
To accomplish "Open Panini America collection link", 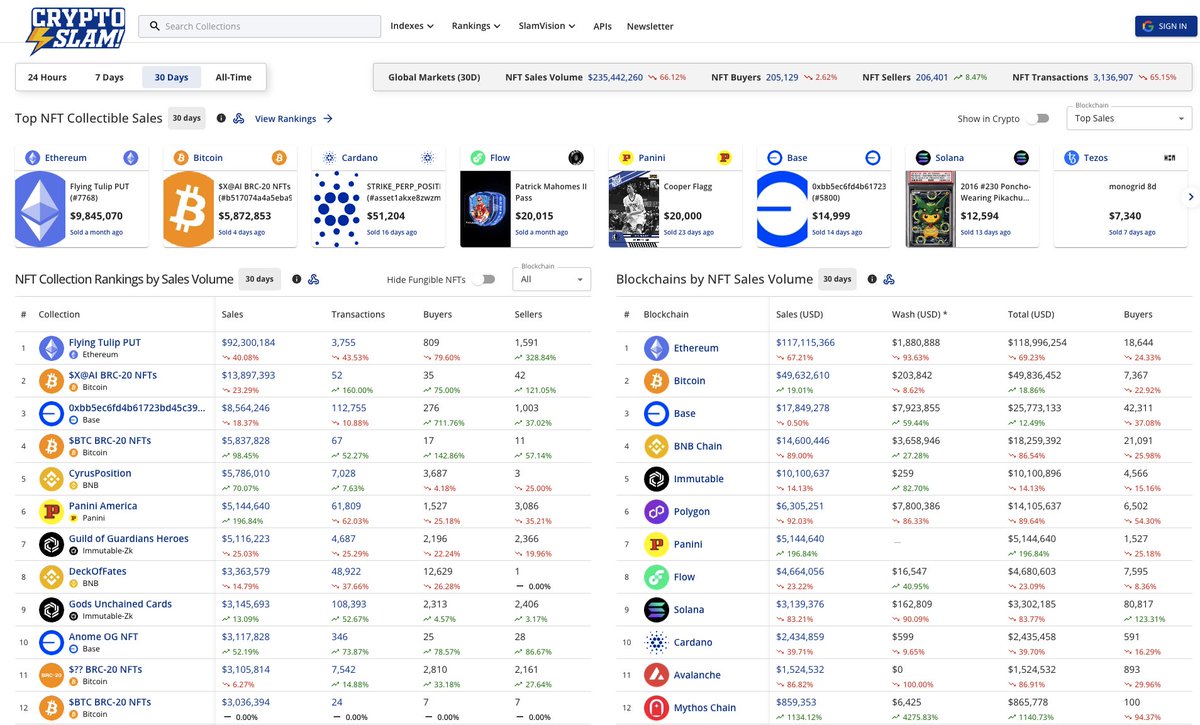I will point(103,506).
